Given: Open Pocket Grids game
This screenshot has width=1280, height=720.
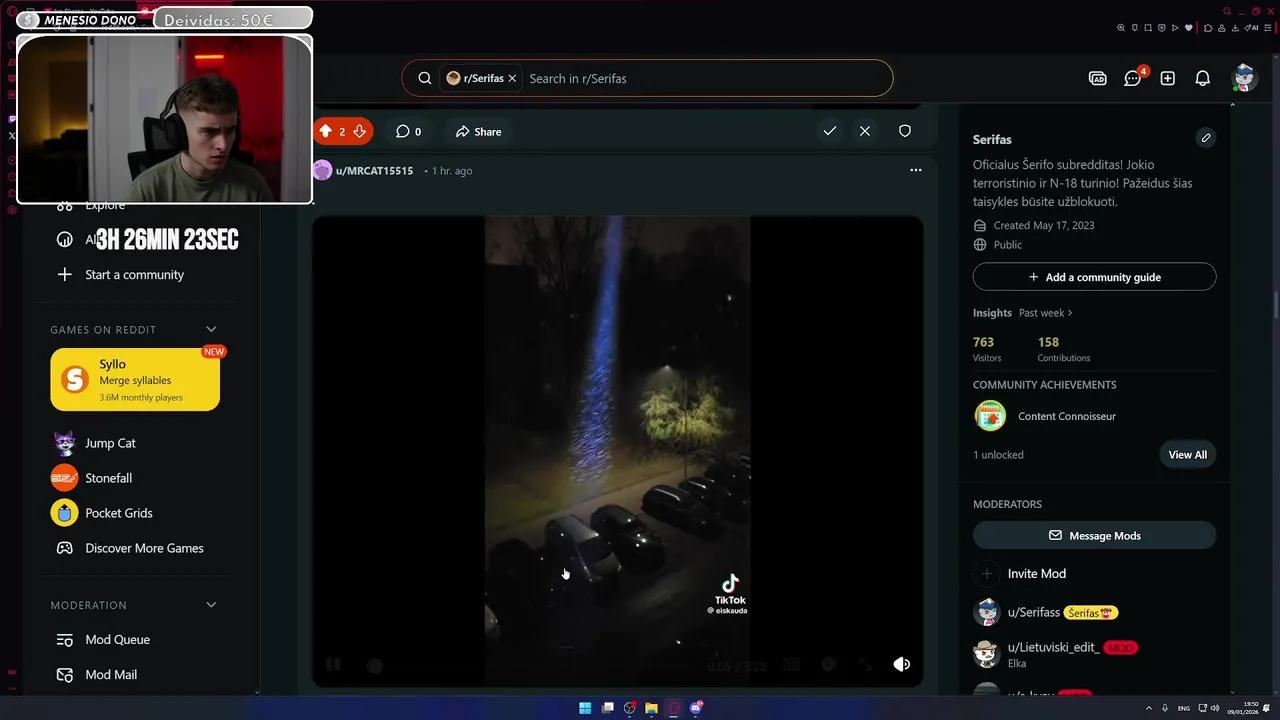Looking at the screenshot, I should [x=118, y=513].
